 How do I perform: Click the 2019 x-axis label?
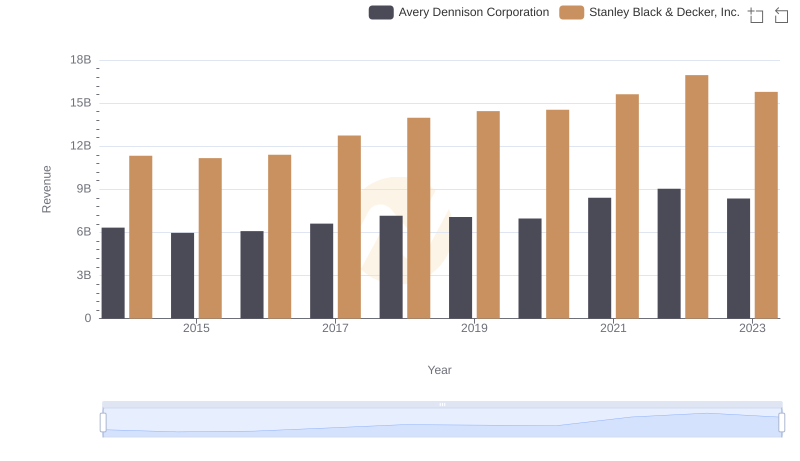[474, 328]
